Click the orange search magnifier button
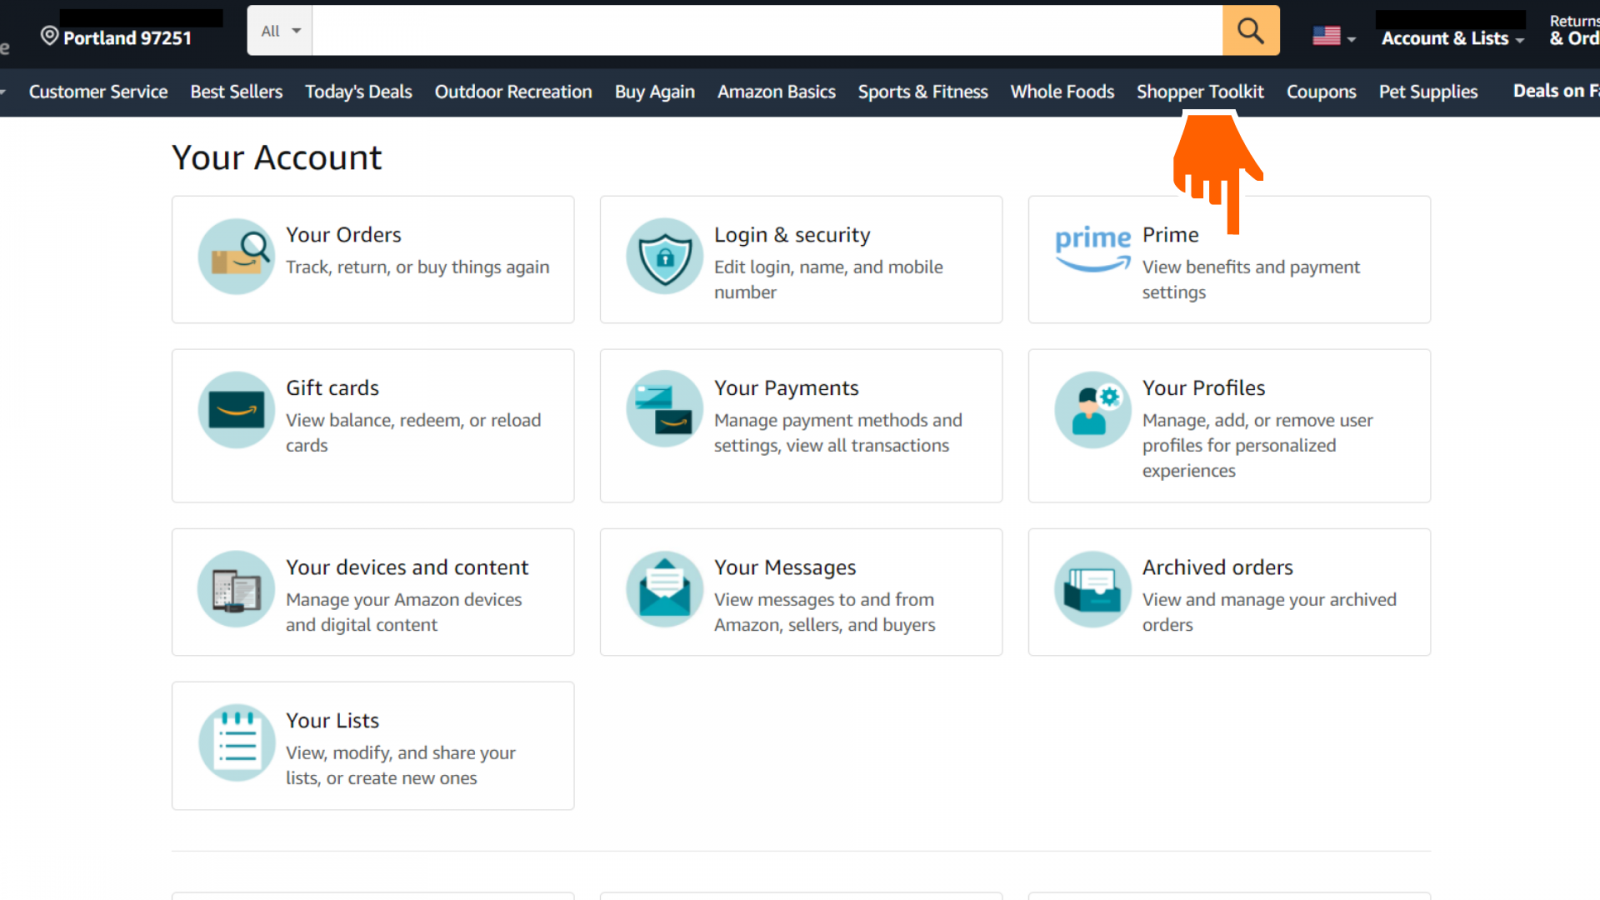 (x=1250, y=30)
